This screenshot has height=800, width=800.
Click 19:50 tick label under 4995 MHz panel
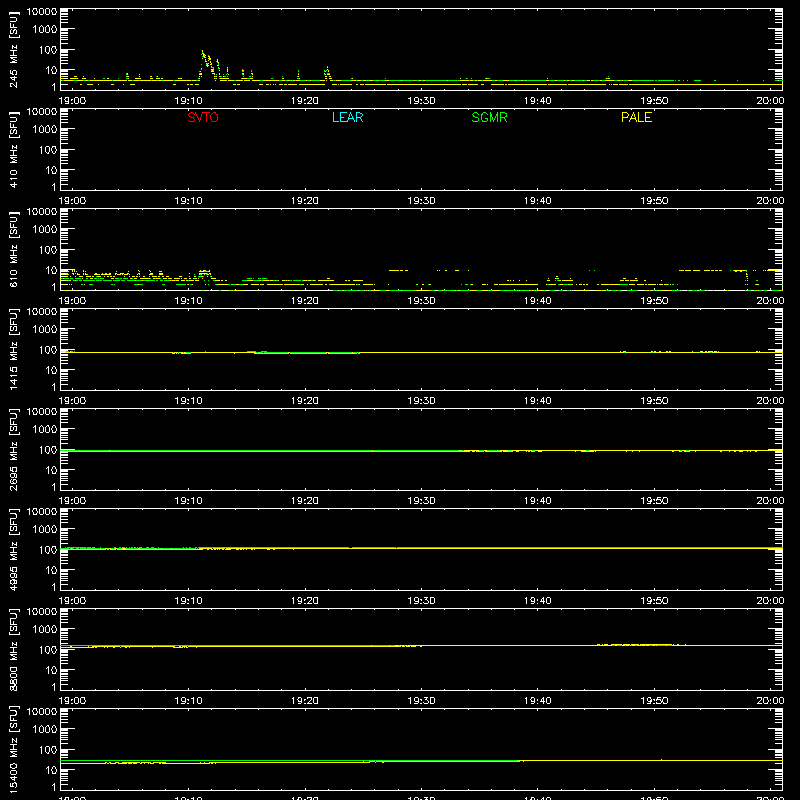(654, 601)
